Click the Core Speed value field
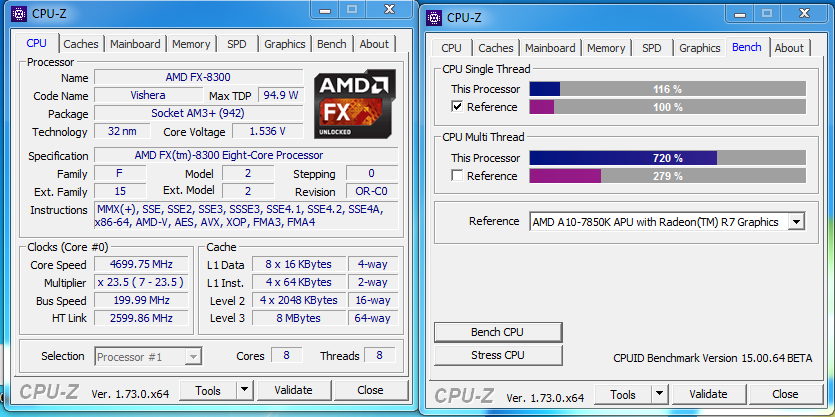The width and height of the screenshot is (835, 417). pyautogui.click(x=141, y=265)
